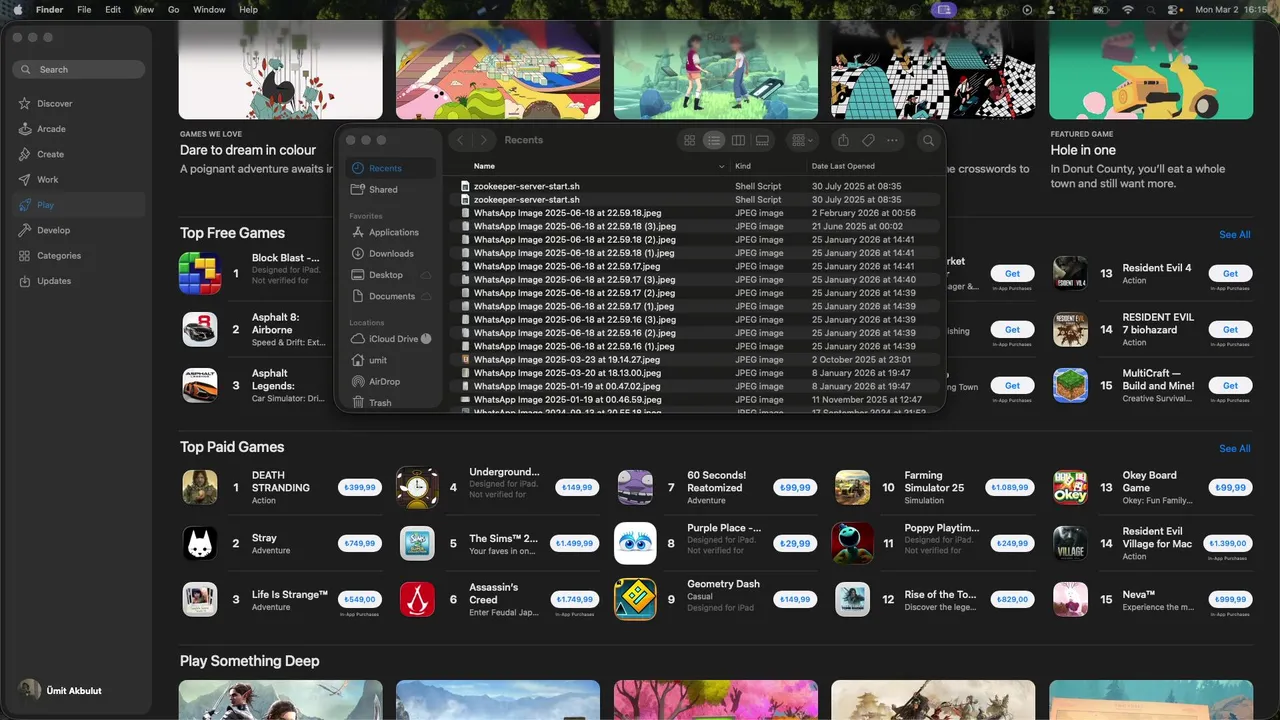This screenshot has height=720, width=1280.
Task: Click See All for Top Free Games
Action: point(1235,235)
